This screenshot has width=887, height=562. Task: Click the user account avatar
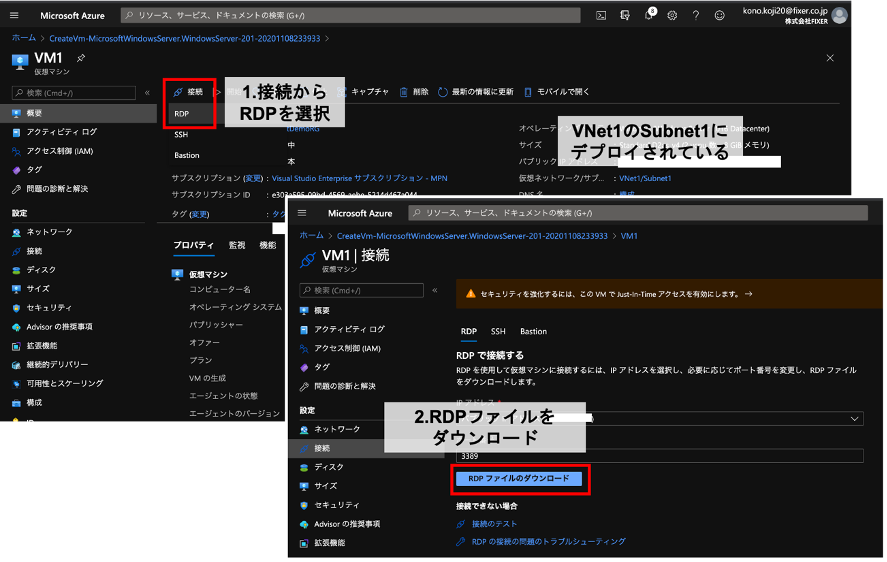tap(839, 15)
